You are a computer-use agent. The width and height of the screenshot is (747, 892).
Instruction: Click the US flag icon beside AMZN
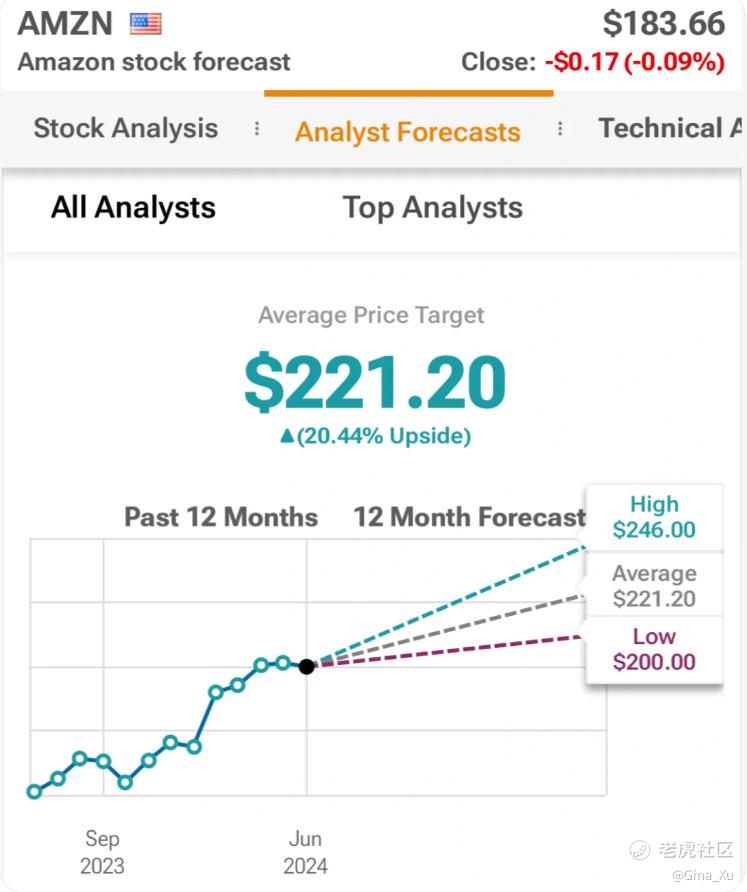[x=146, y=24]
